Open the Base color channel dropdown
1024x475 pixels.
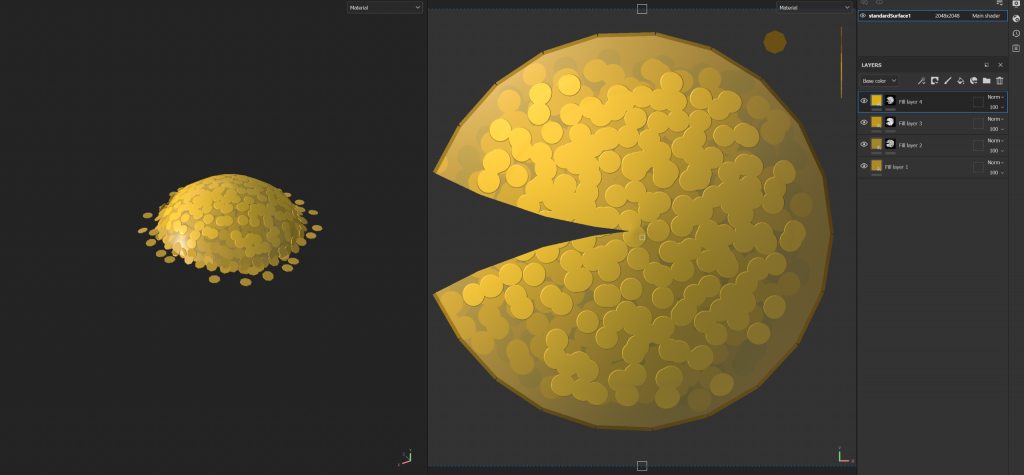click(879, 81)
